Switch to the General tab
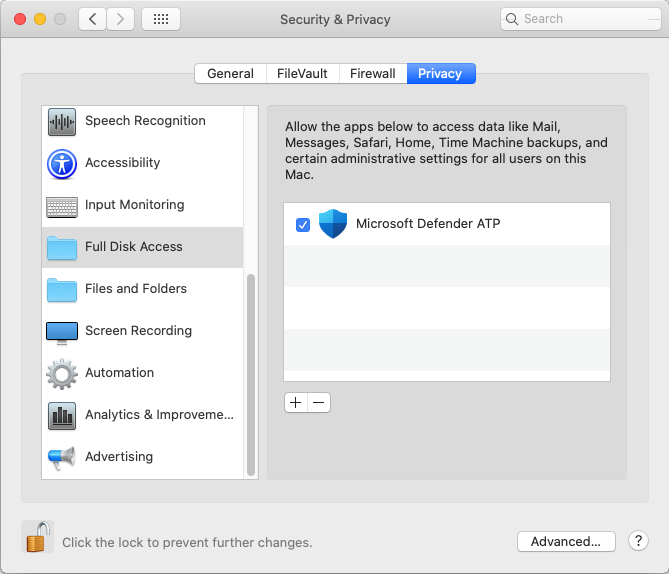 tap(230, 73)
